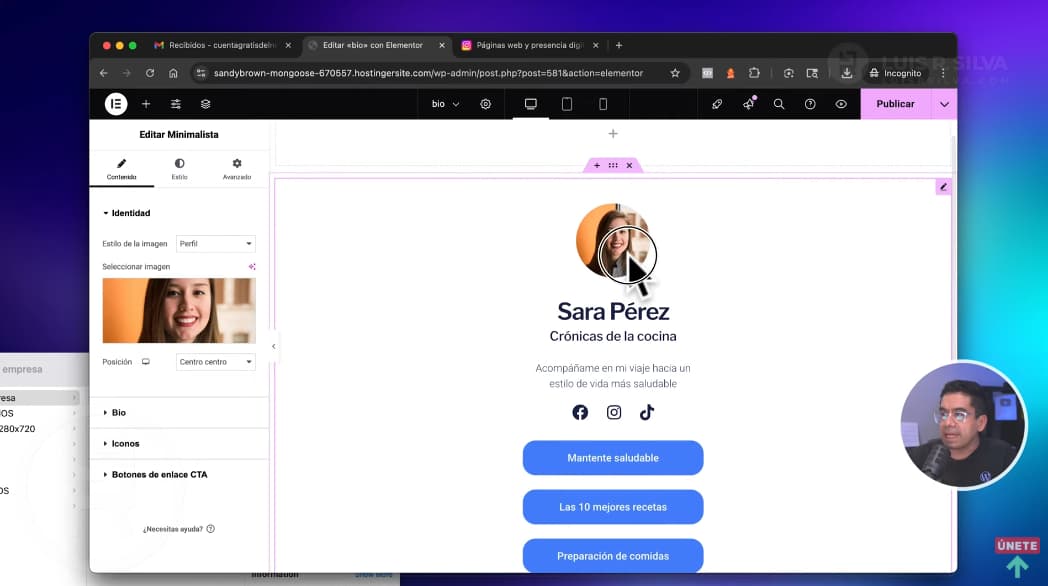
Task: Open Estilo de la imagen dropdown
Action: [215, 244]
